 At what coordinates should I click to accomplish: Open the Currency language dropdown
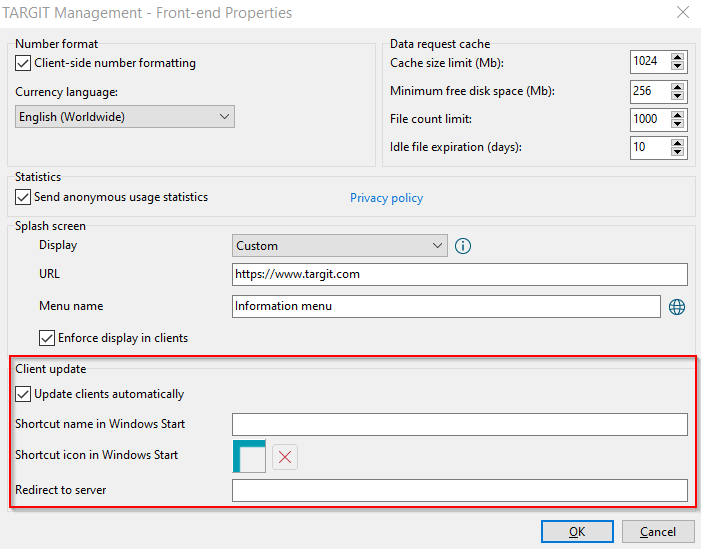pos(125,117)
